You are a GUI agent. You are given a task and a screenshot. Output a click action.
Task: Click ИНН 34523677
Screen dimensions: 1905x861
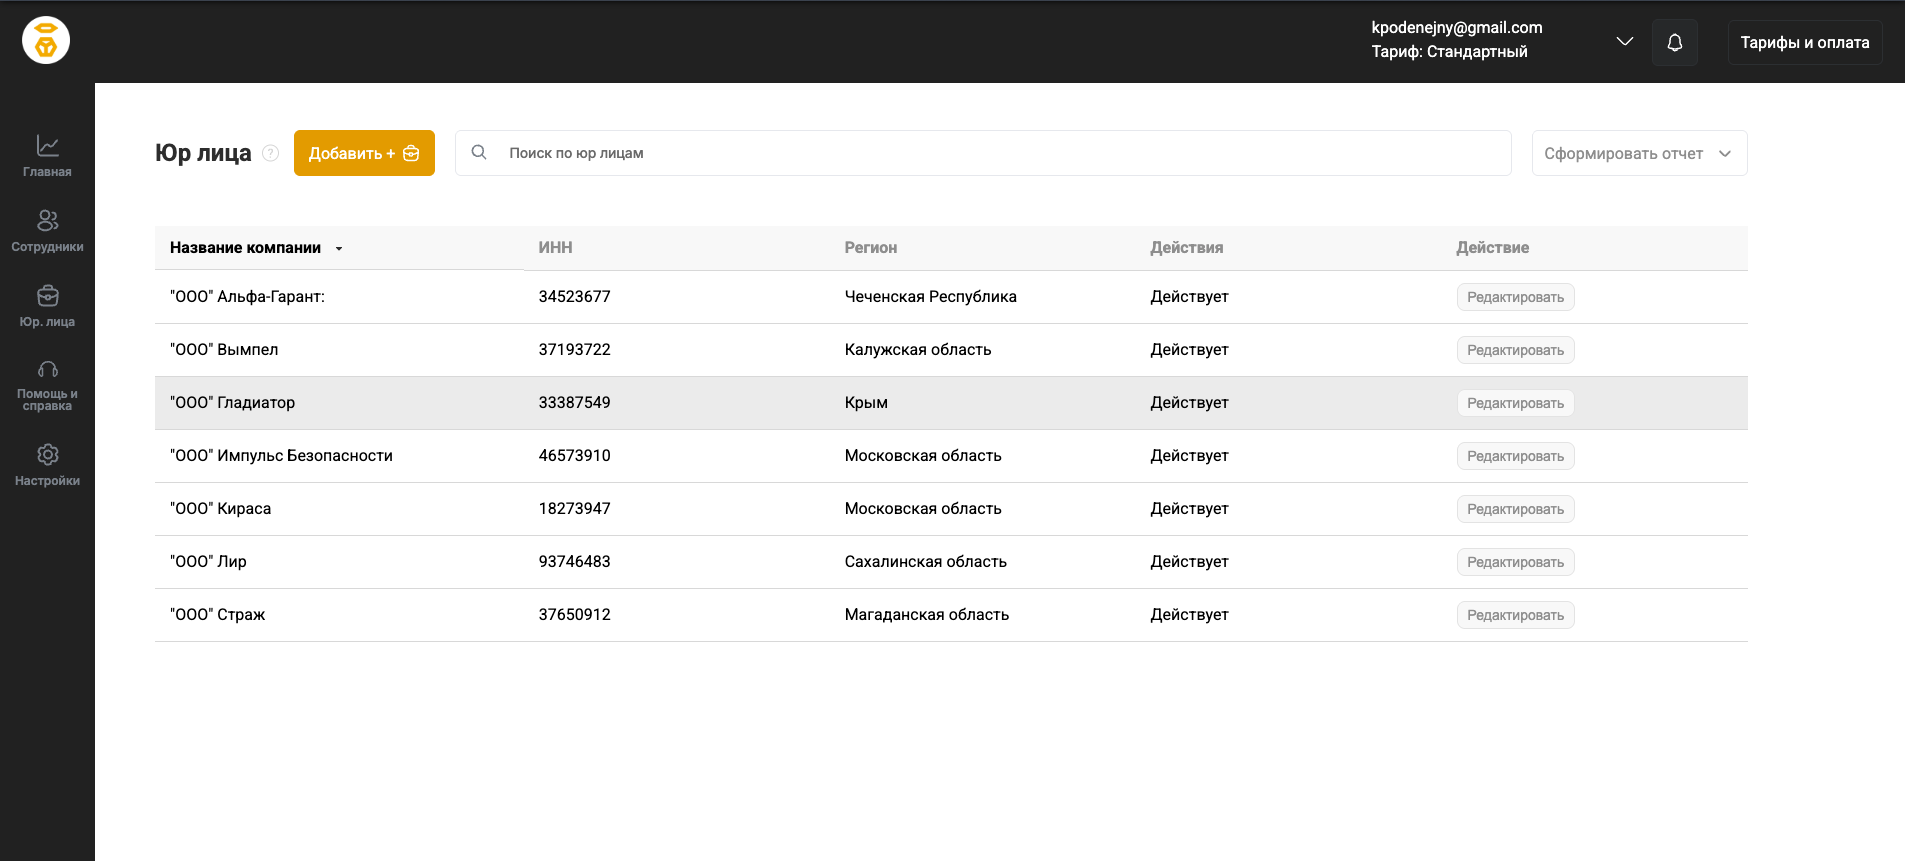tap(574, 297)
